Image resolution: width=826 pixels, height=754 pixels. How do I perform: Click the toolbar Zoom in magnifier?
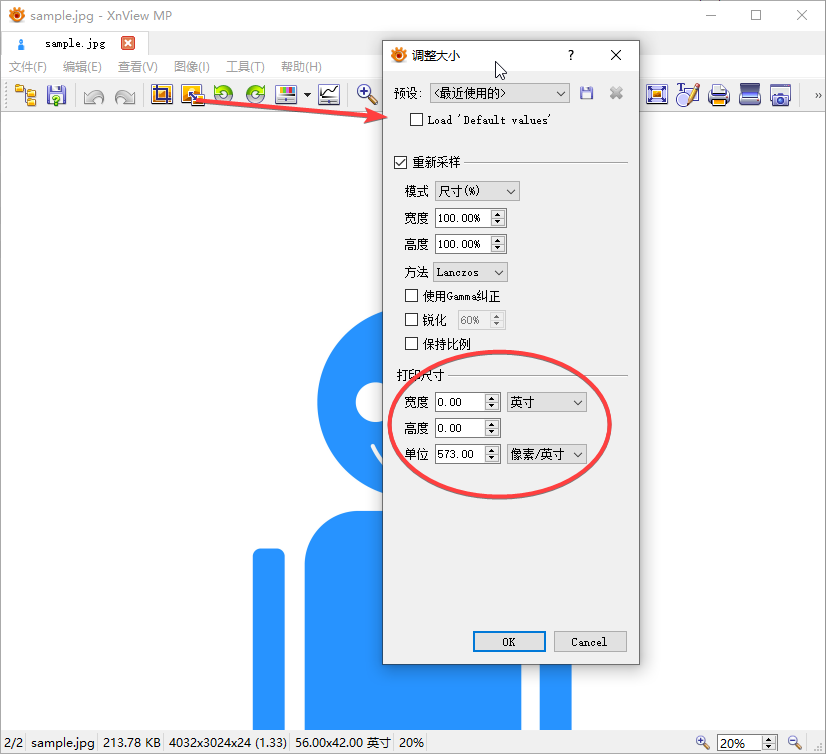(367, 94)
